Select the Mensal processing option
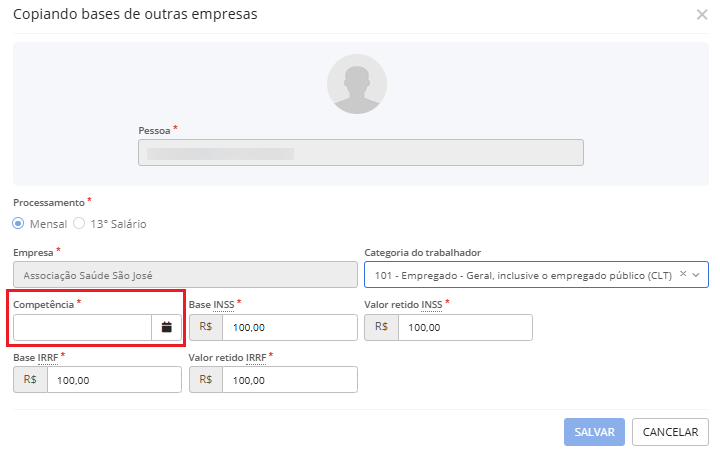Image resolution: width=720 pixels, height=452 pixels. pyautogui.click(x=19, y=223)
